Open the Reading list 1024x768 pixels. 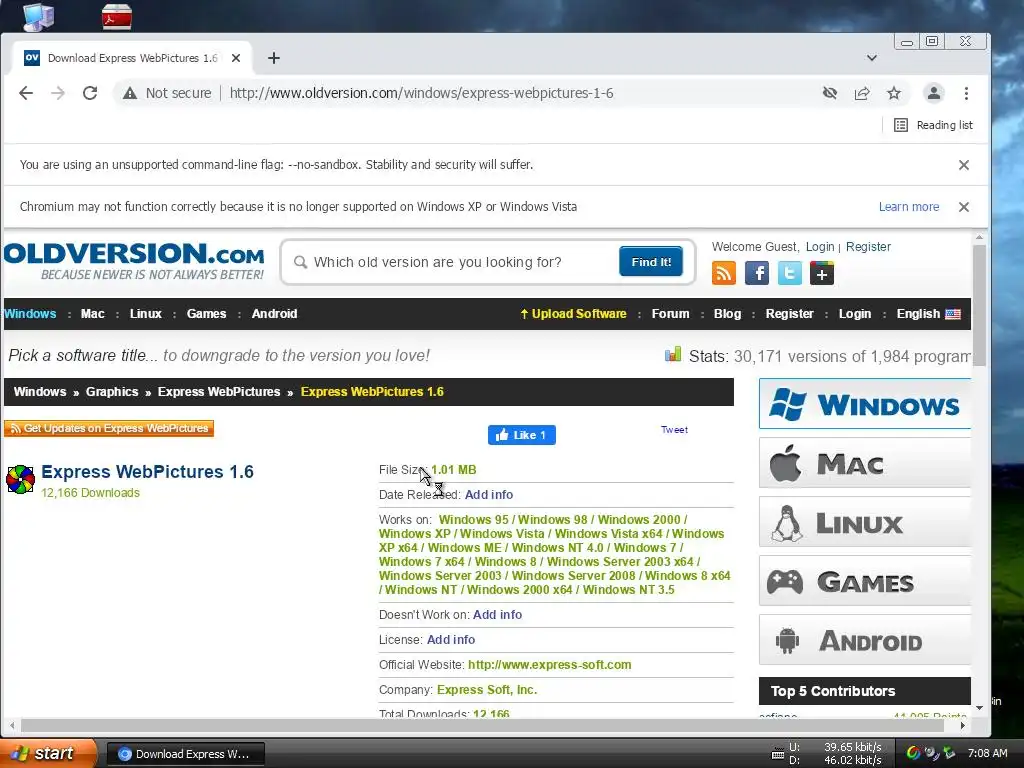point(933,125)
